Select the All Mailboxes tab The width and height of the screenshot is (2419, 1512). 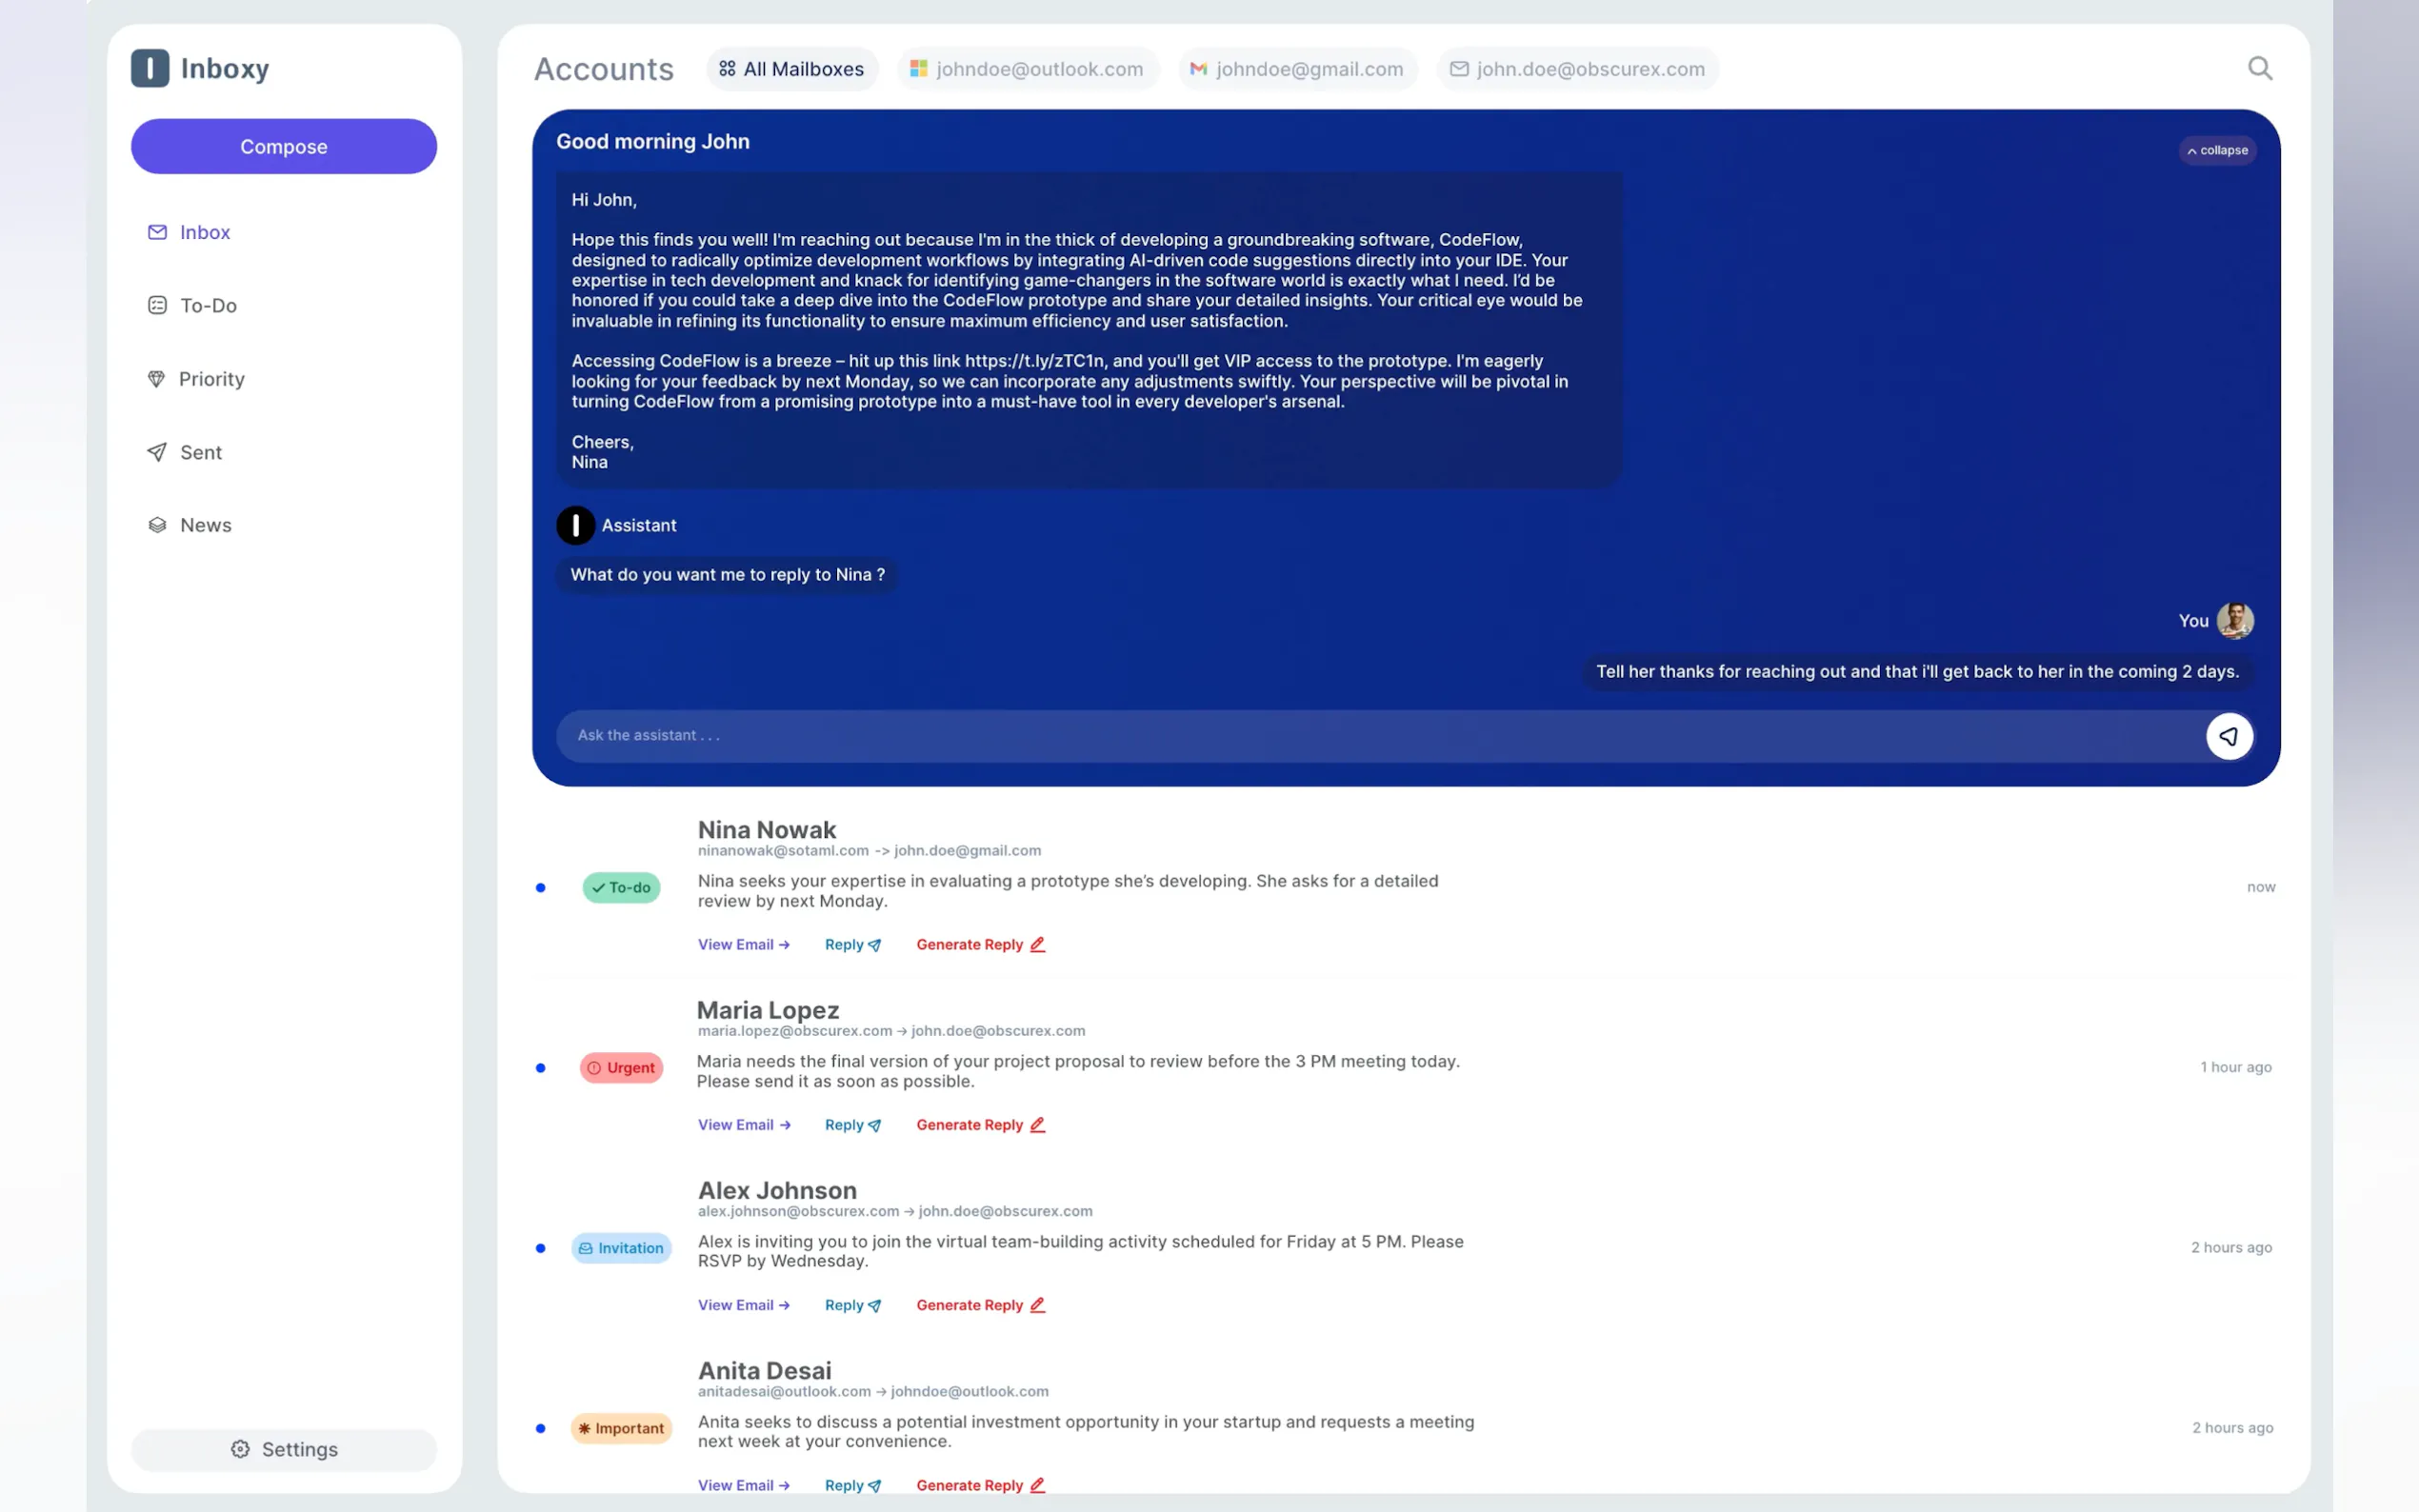click(x=791, y=69)
